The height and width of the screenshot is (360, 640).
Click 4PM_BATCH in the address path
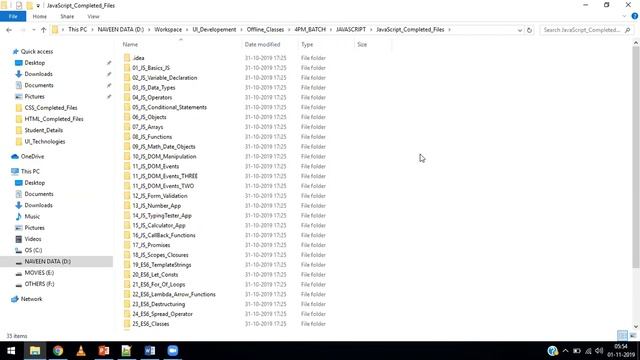[310, 29]
